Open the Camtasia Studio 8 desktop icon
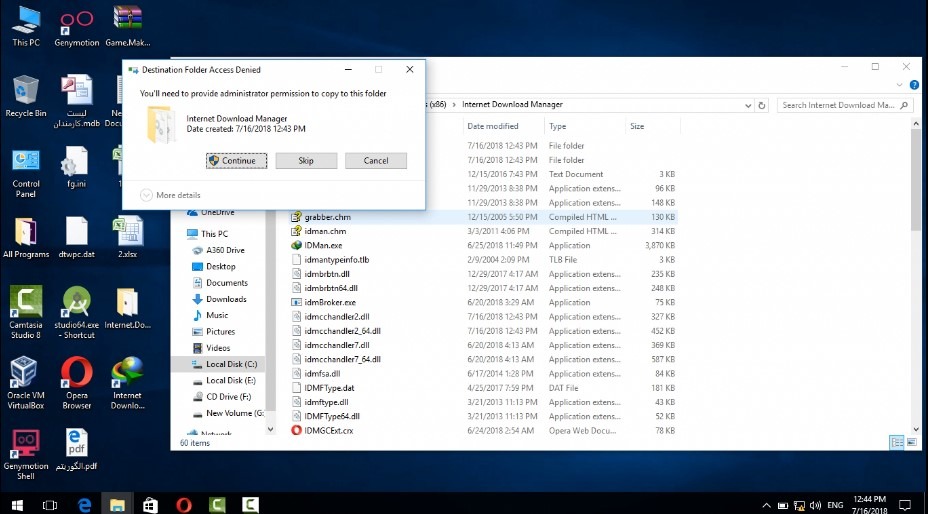 point(25,311)
